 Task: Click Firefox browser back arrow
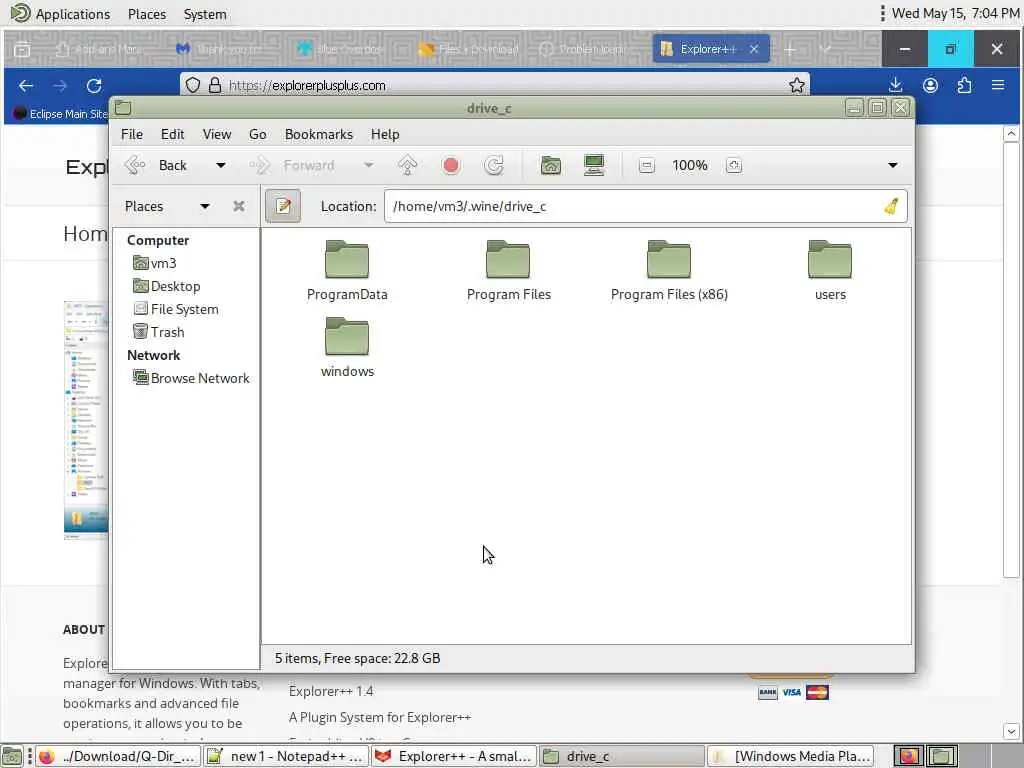pos(26,86)
